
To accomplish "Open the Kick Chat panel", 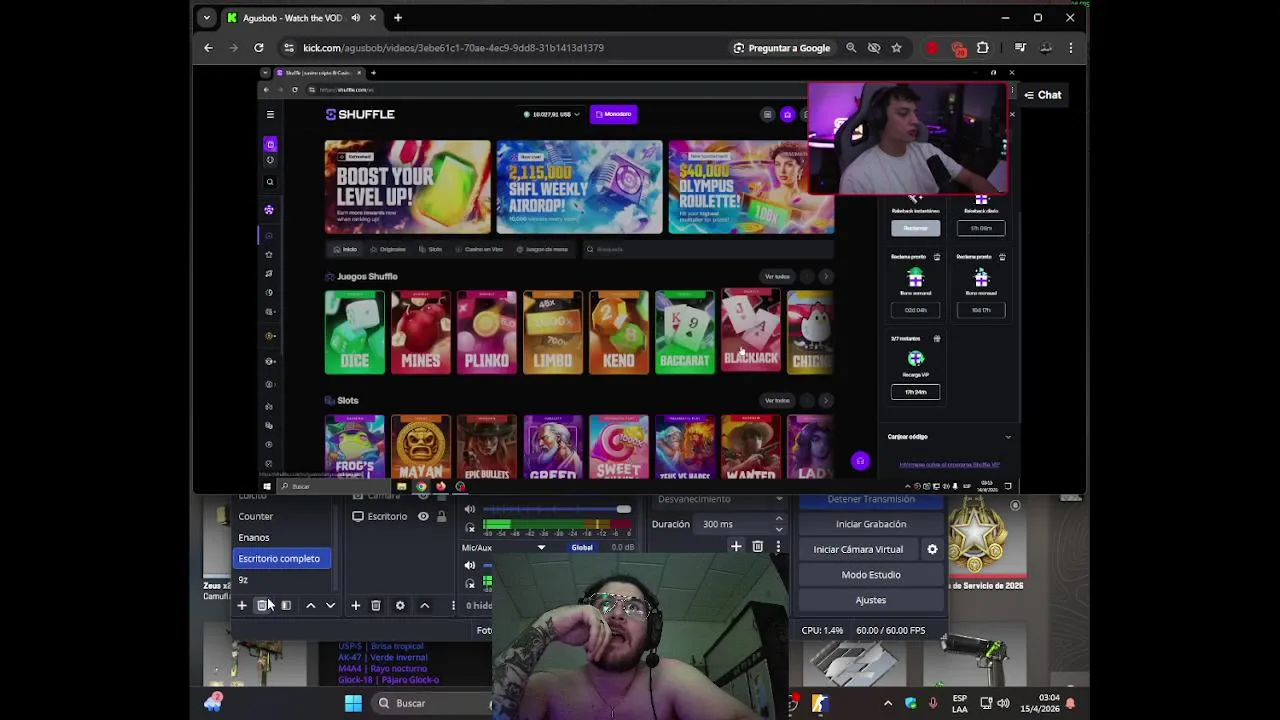I will [x=1042, y=95].
